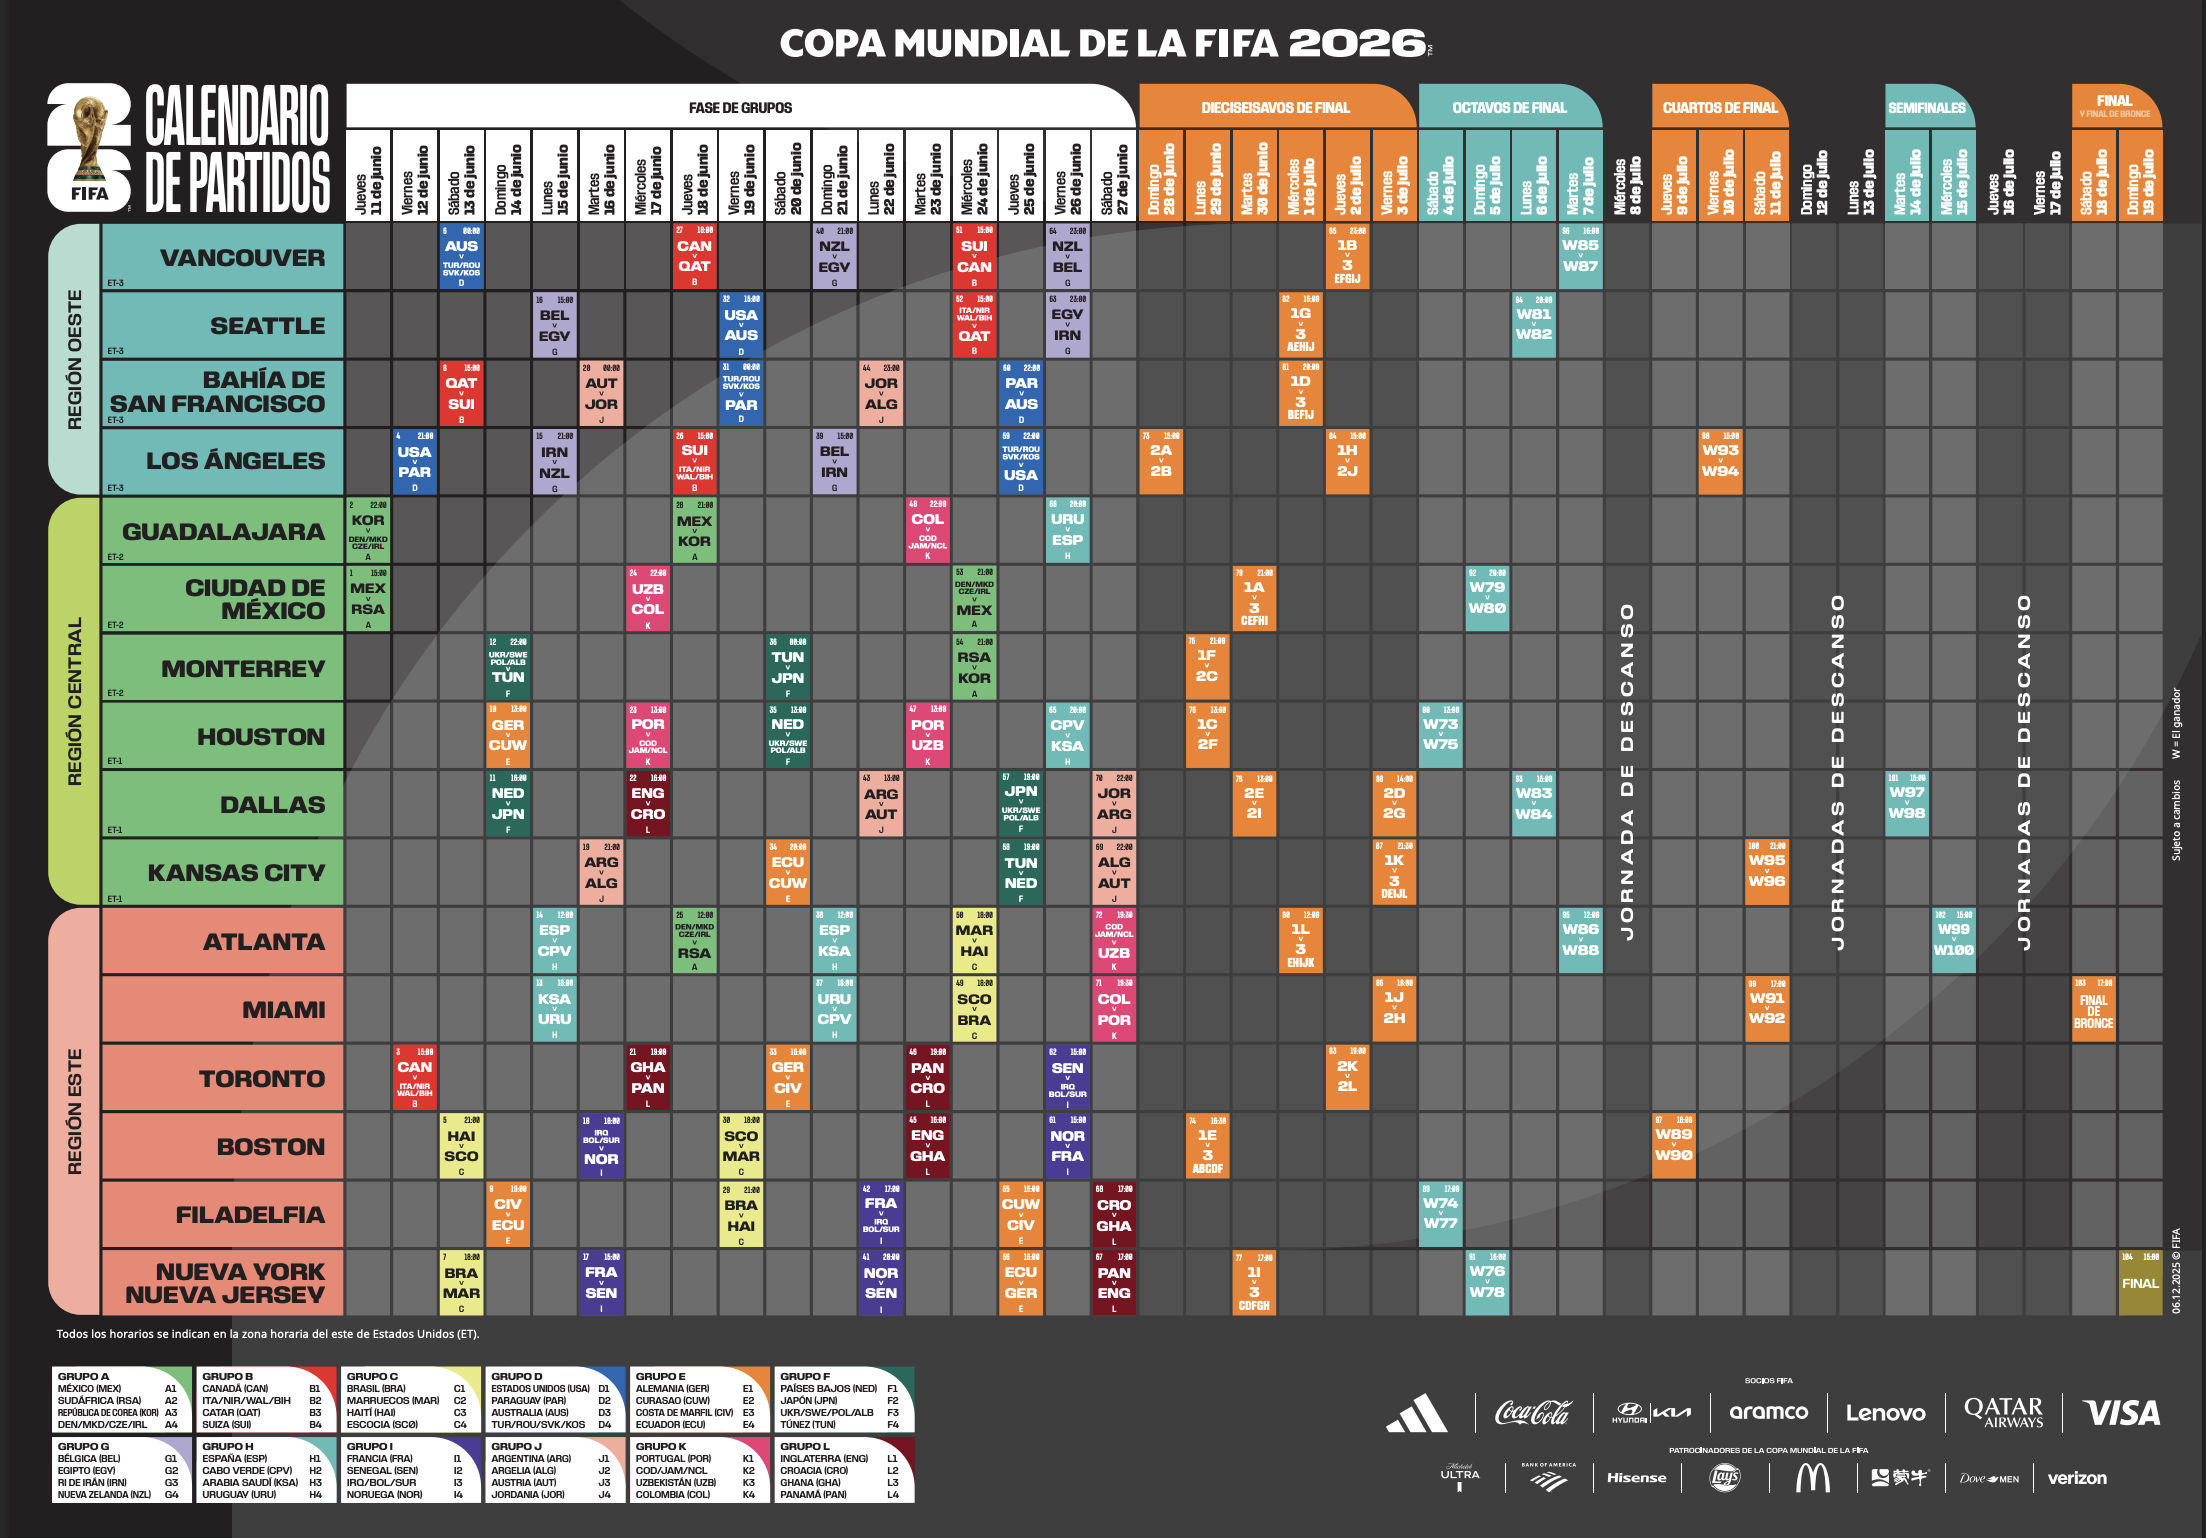Click the McDonald's golden arches logo
The width and height of the screenshot is (2206, 1538).
1812,1477
